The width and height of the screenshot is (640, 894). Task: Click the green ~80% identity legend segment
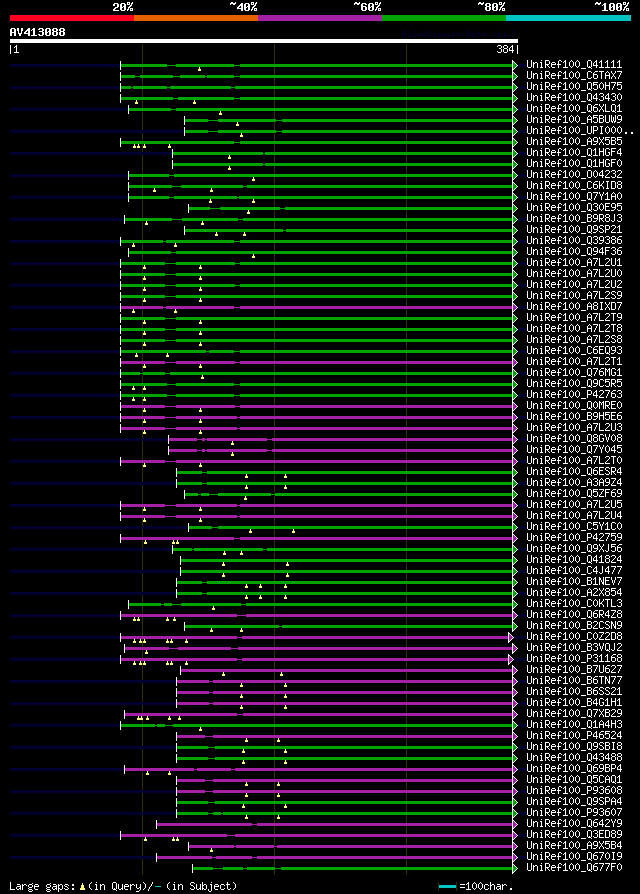click(444, 18)
